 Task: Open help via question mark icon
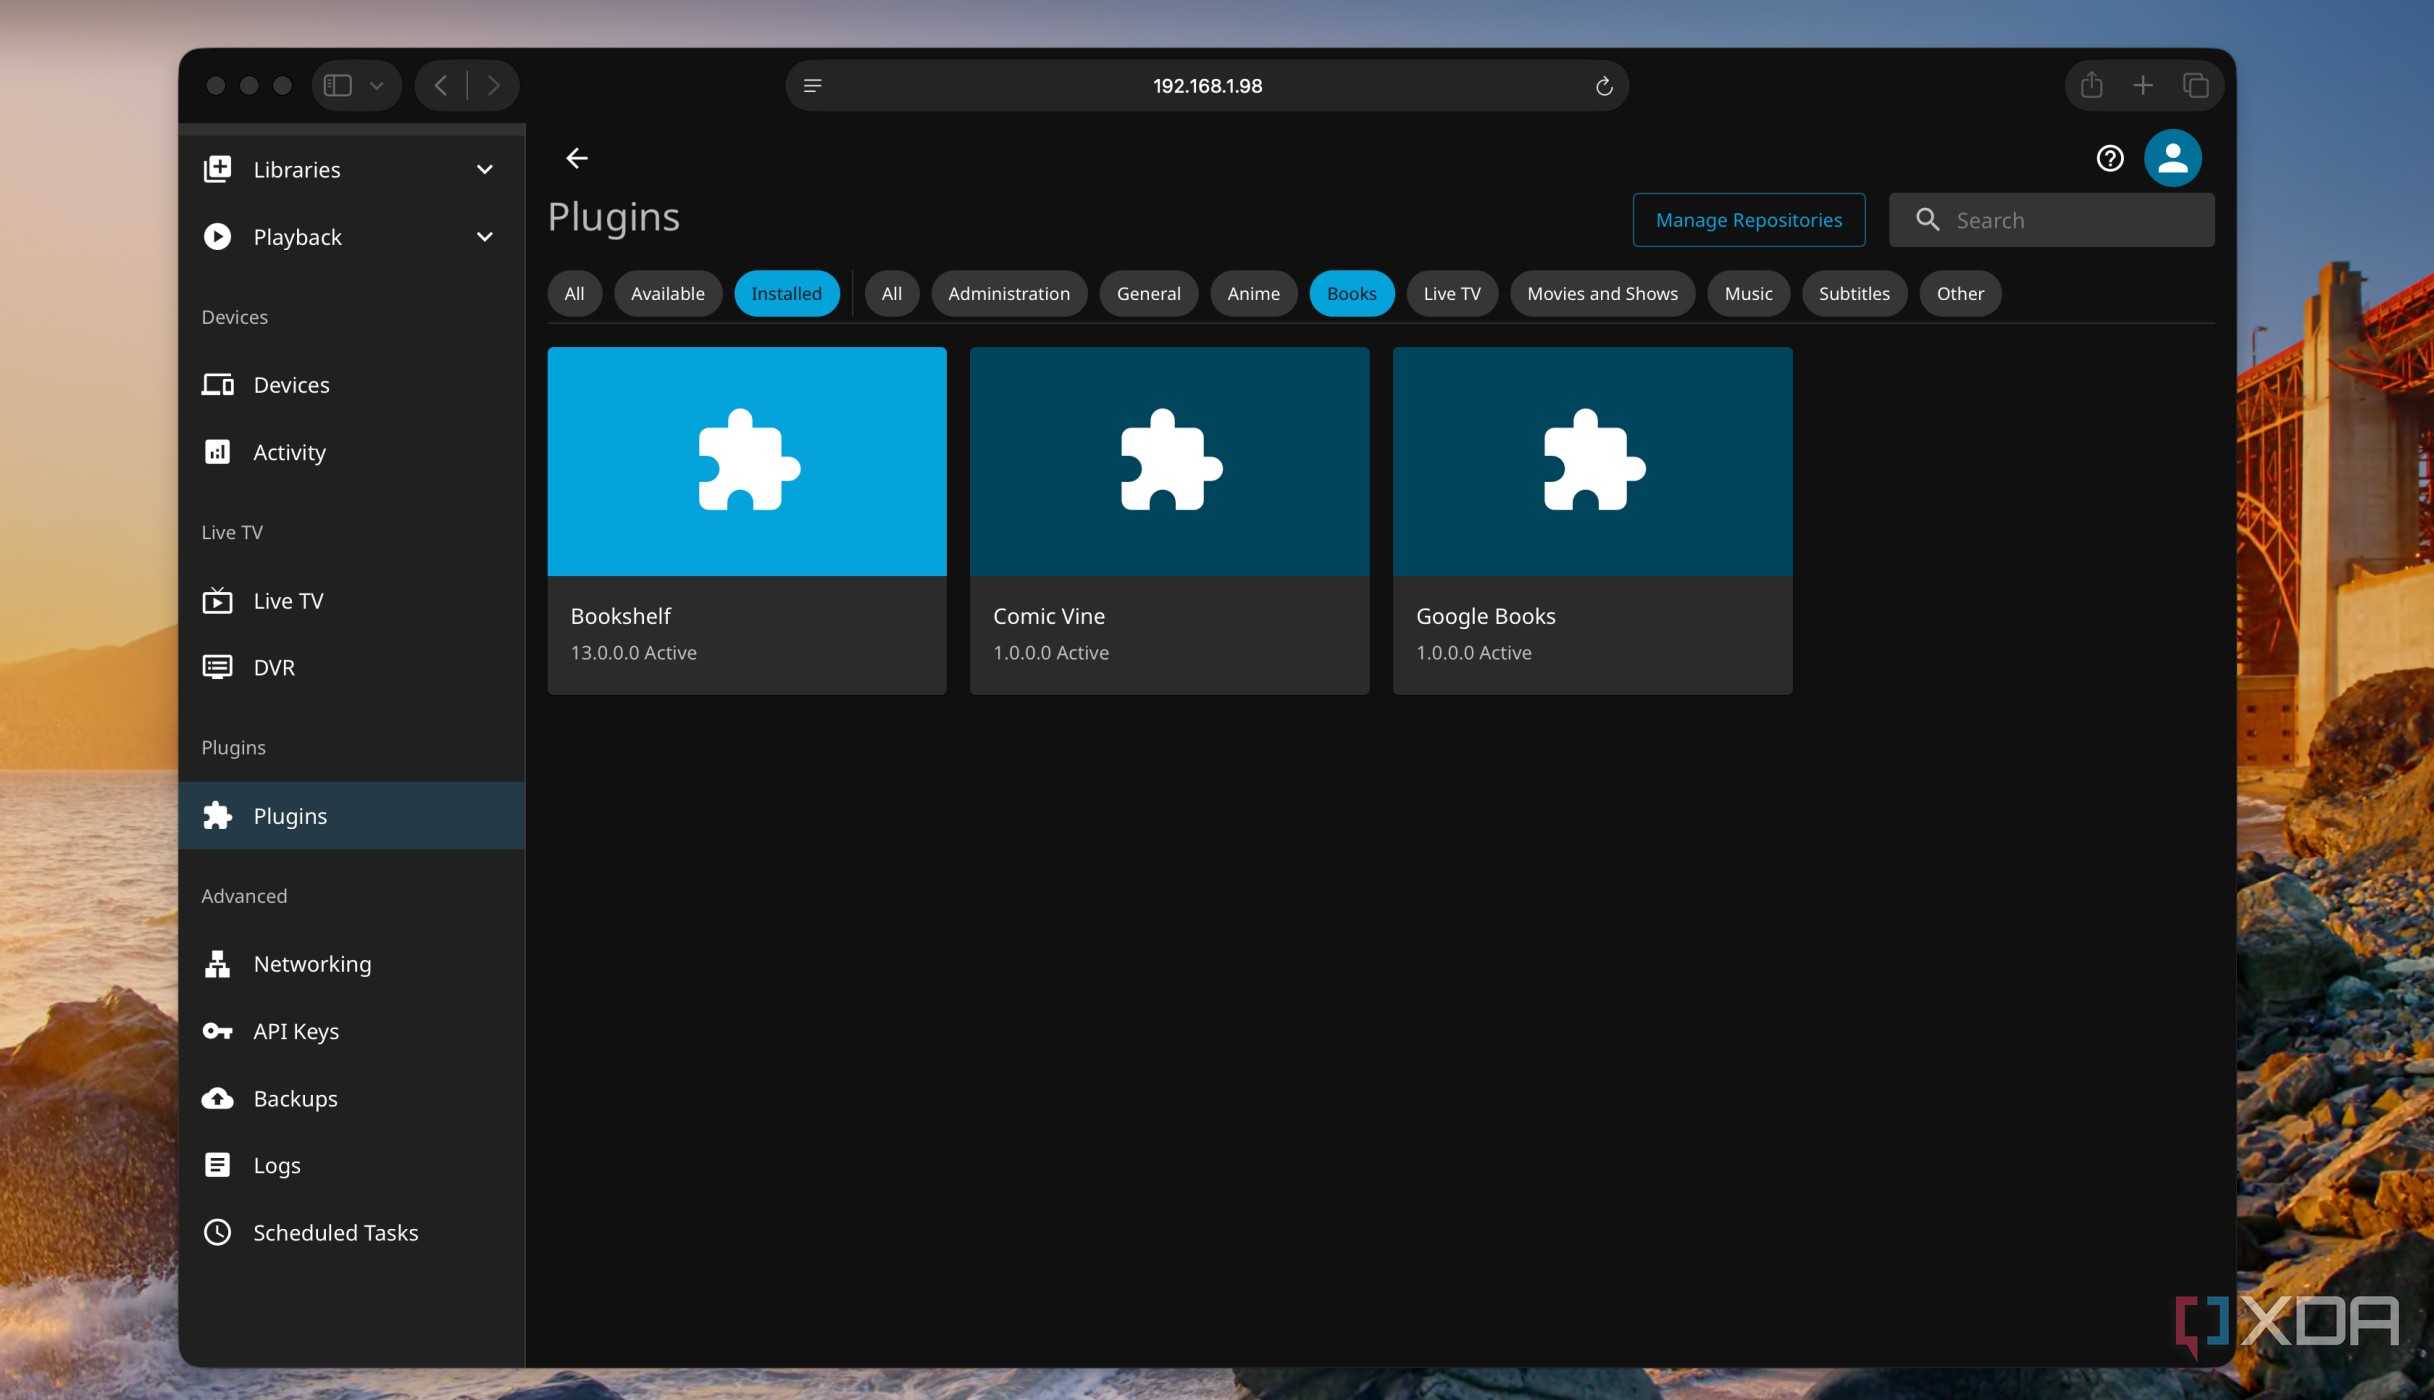click(x=2110, y=158)
